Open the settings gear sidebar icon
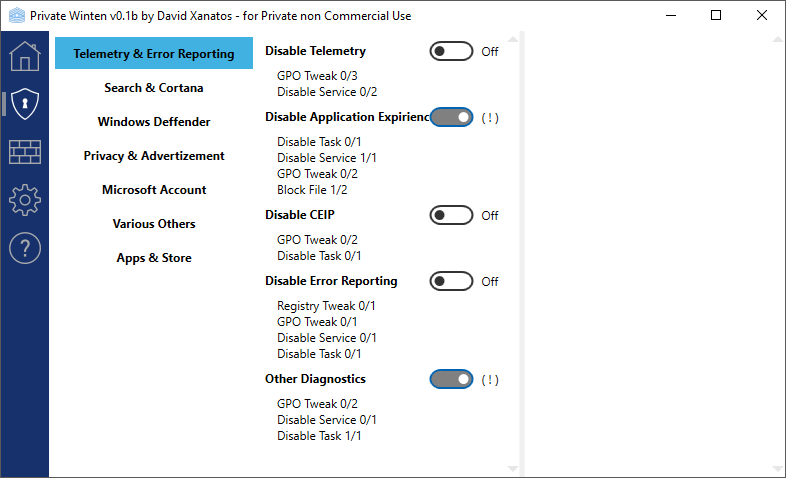Image resolution: width=786 pixels, height=478 pixels. click(24, 200)
